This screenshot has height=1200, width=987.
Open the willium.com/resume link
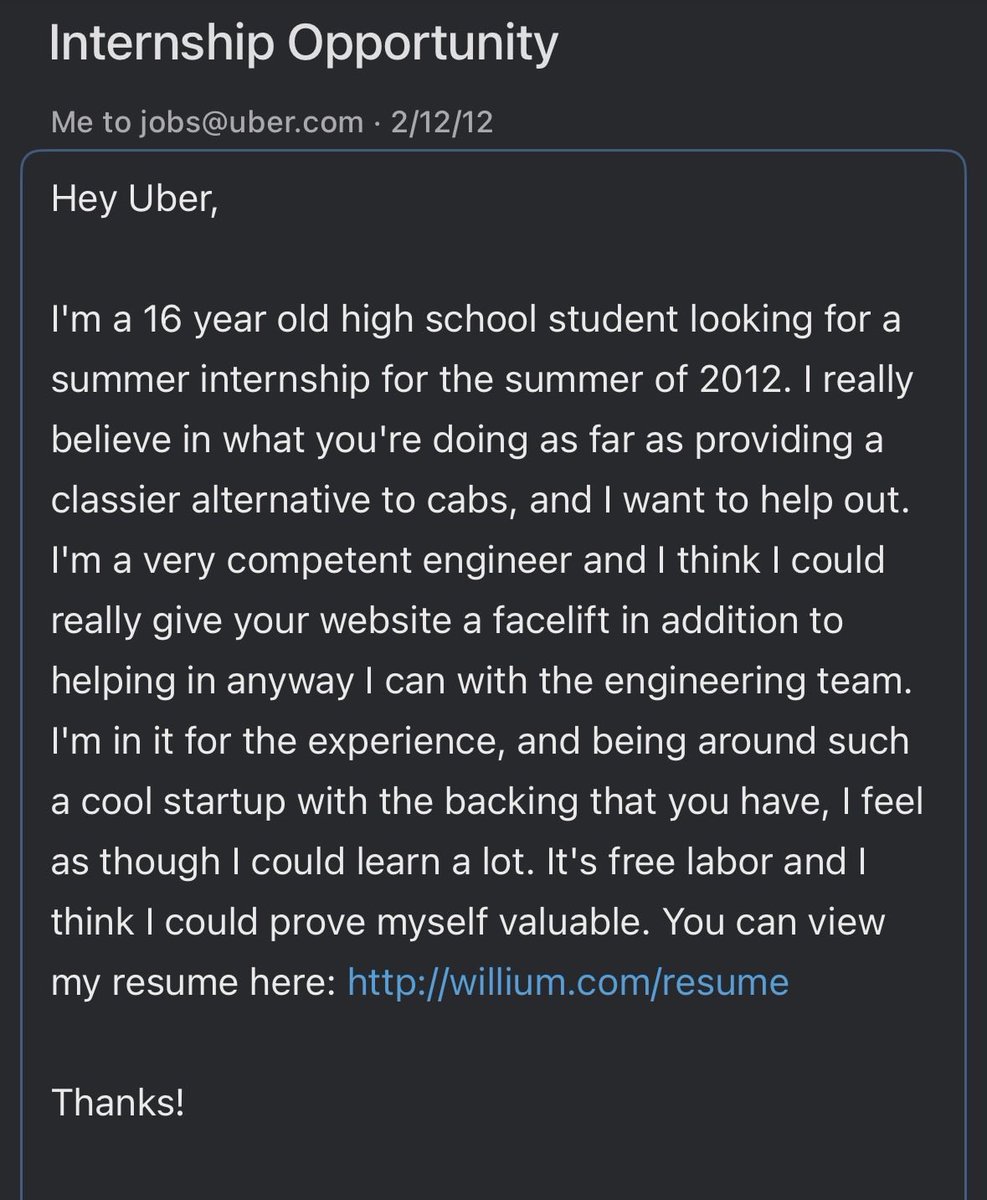tap(568, 983)
